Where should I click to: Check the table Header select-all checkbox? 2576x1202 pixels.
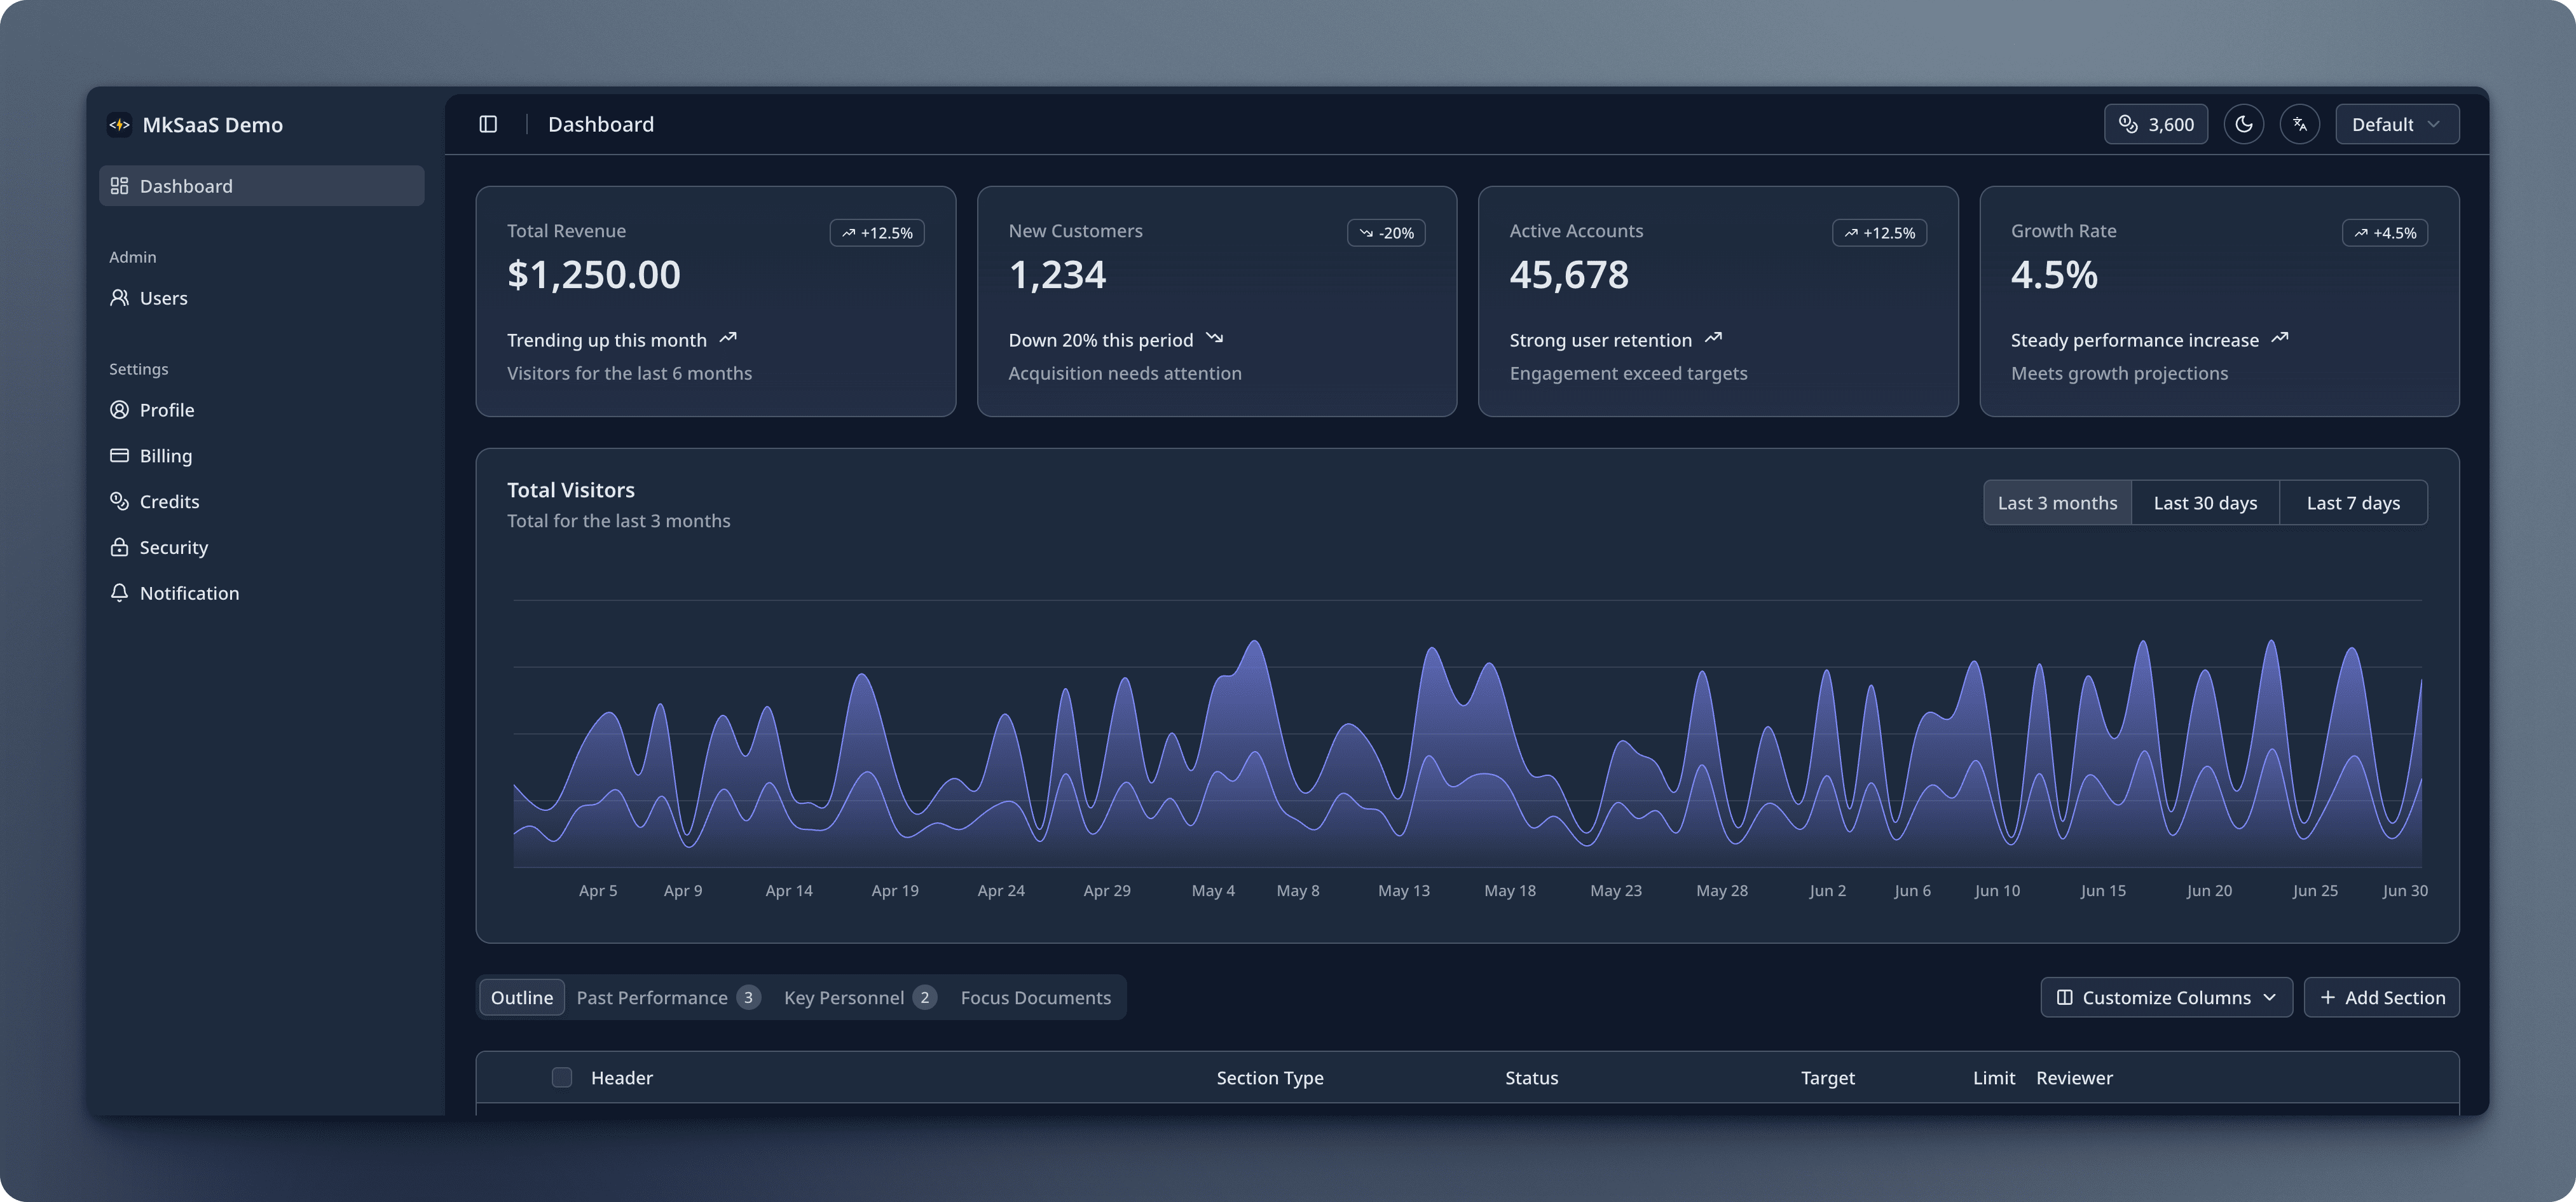(x=562, y=1077)
